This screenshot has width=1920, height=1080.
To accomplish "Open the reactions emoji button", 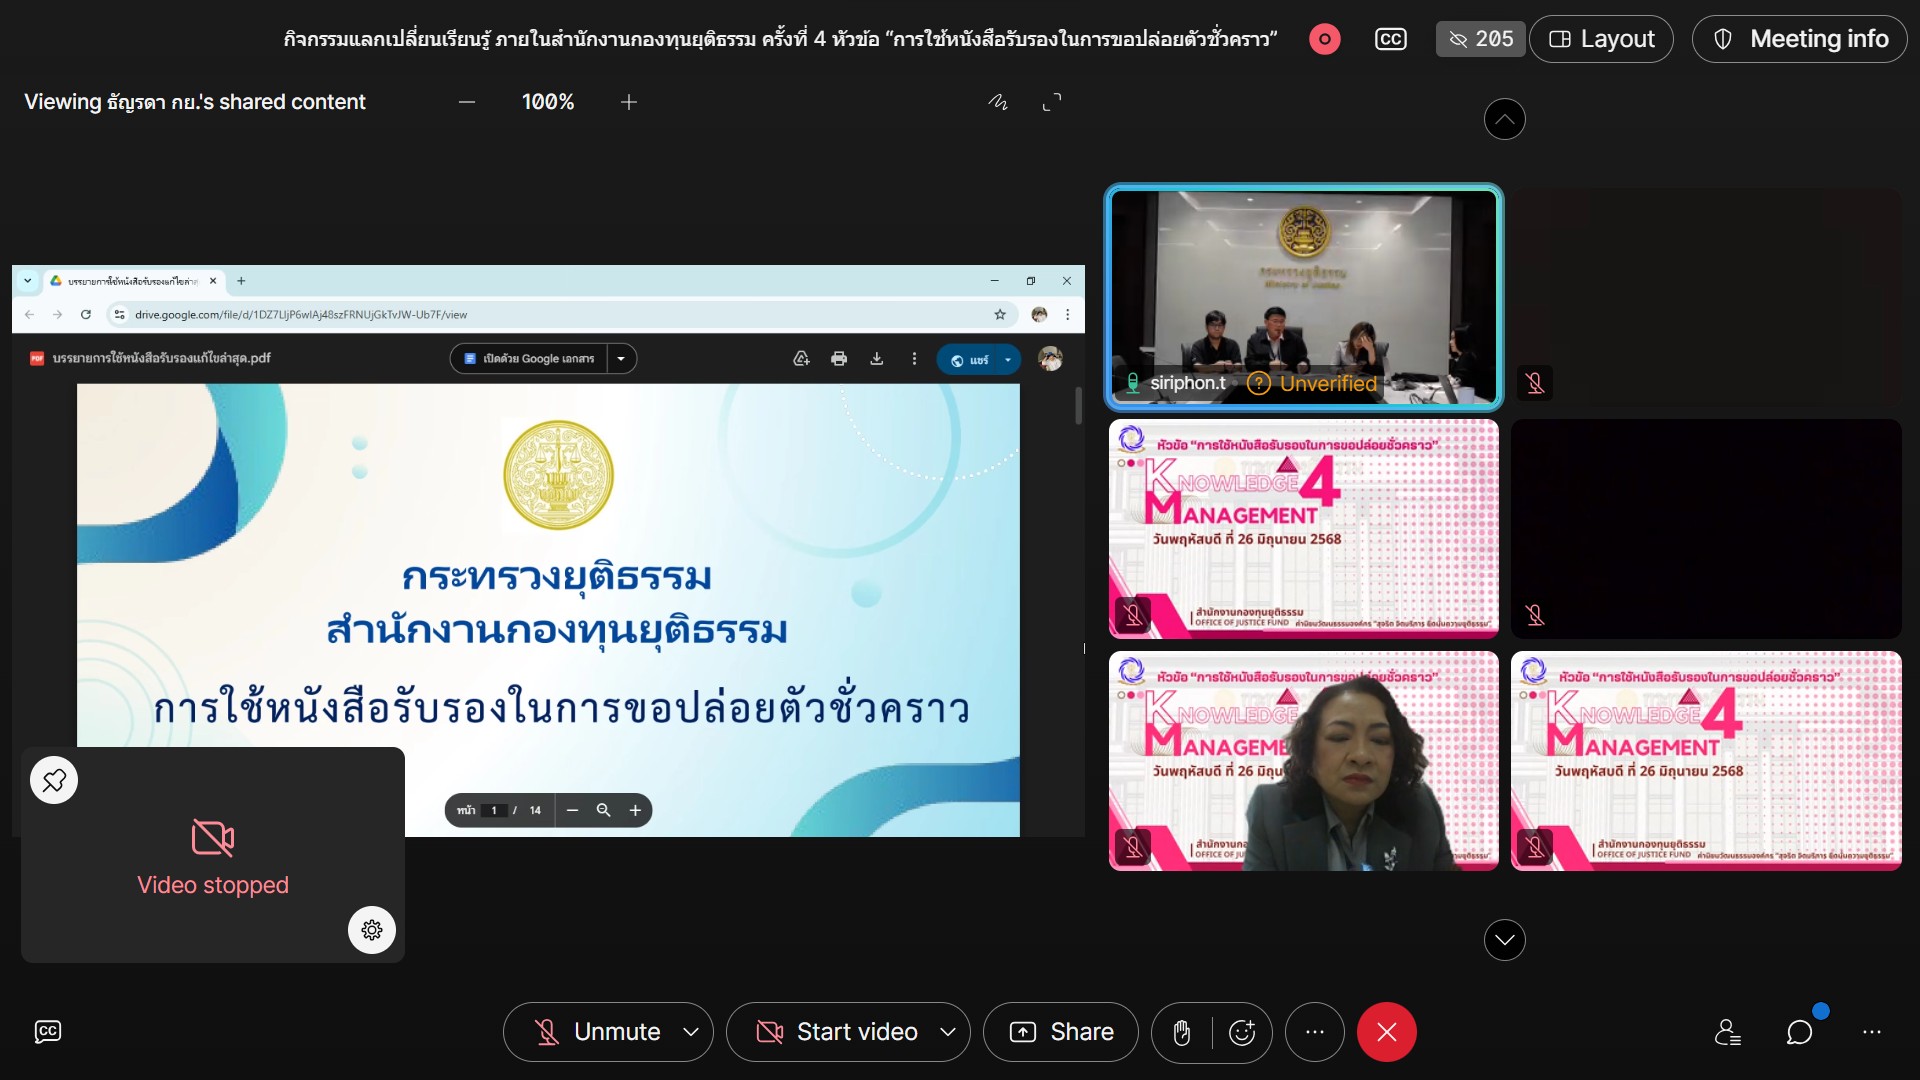I will 1242,1032.
